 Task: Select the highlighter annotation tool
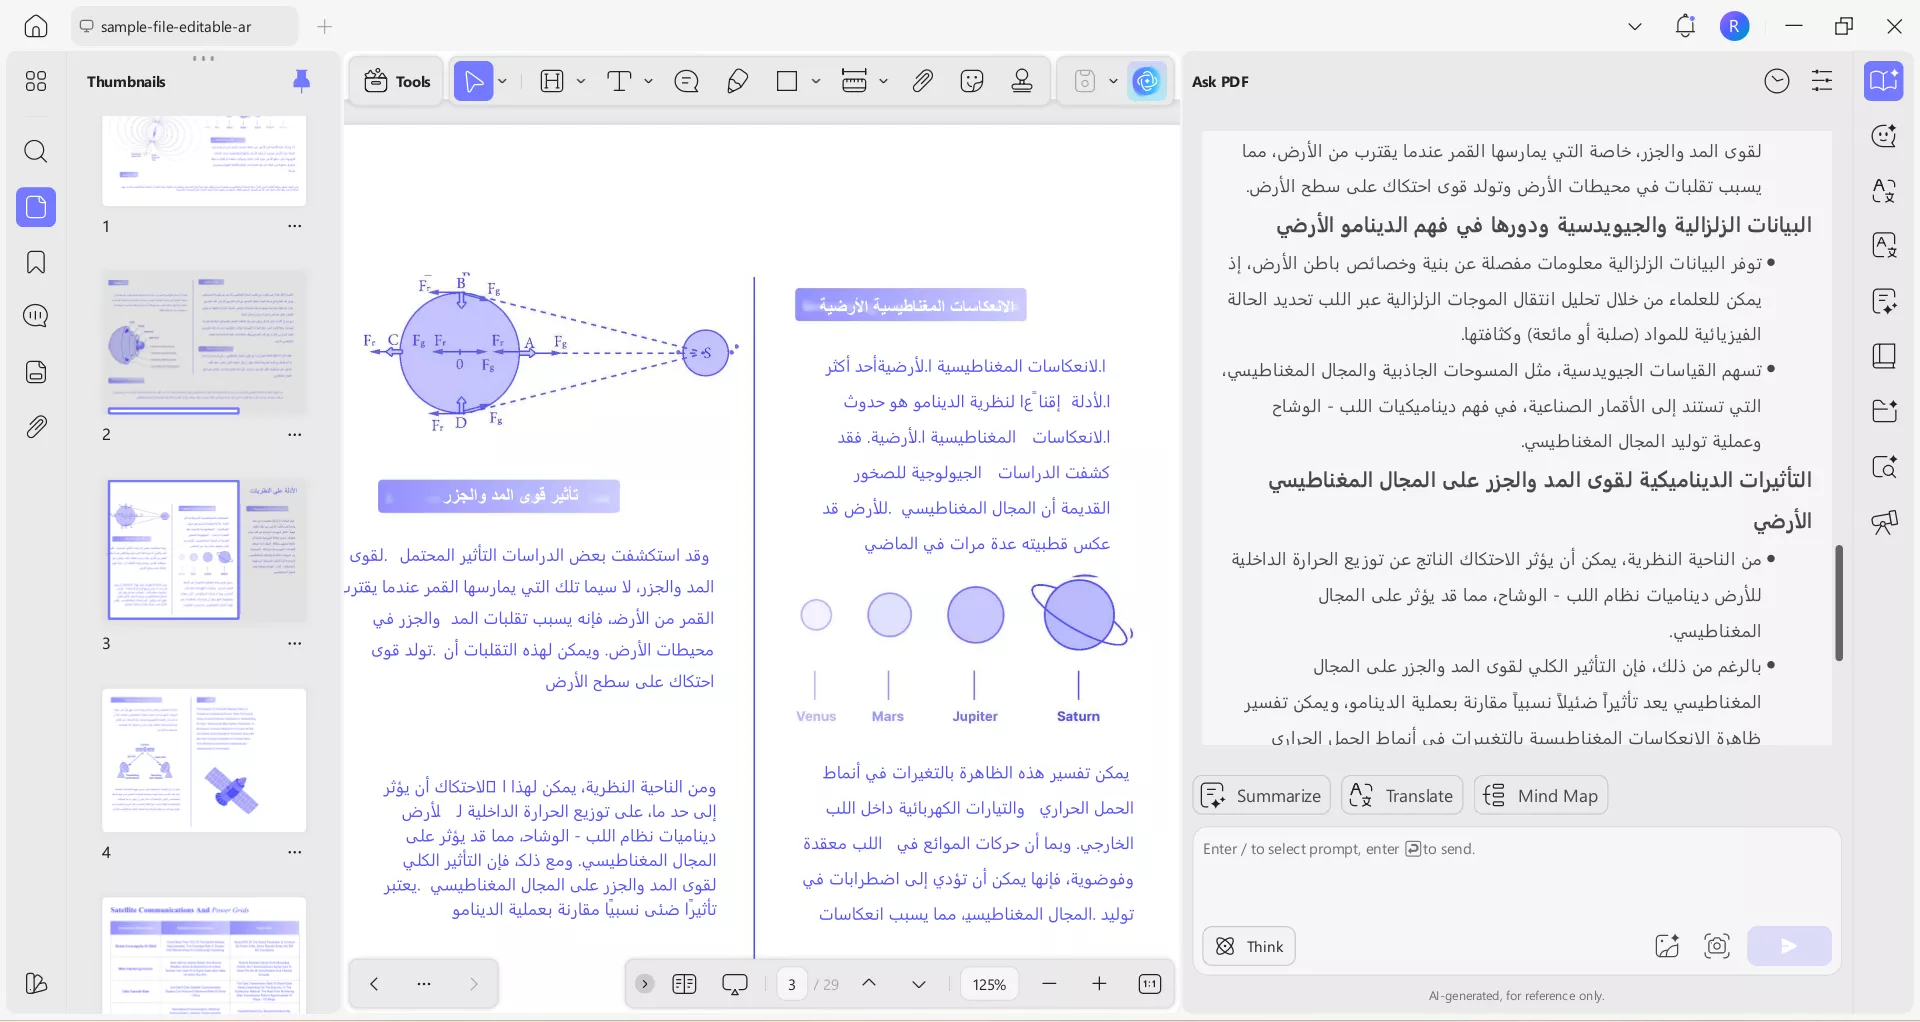point(738,81)
